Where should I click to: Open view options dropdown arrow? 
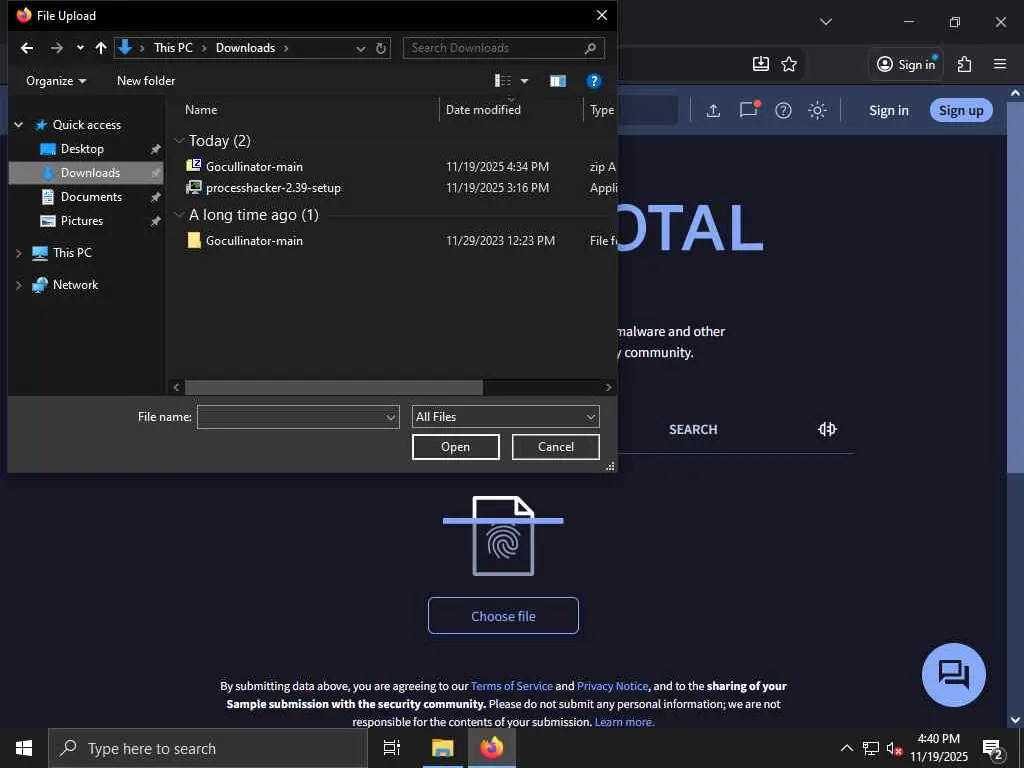(524, 81)
